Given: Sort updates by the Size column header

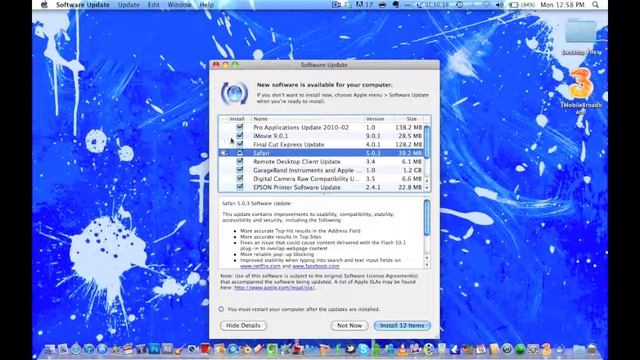Looking at the screenshot, I should tap(408, 119).
